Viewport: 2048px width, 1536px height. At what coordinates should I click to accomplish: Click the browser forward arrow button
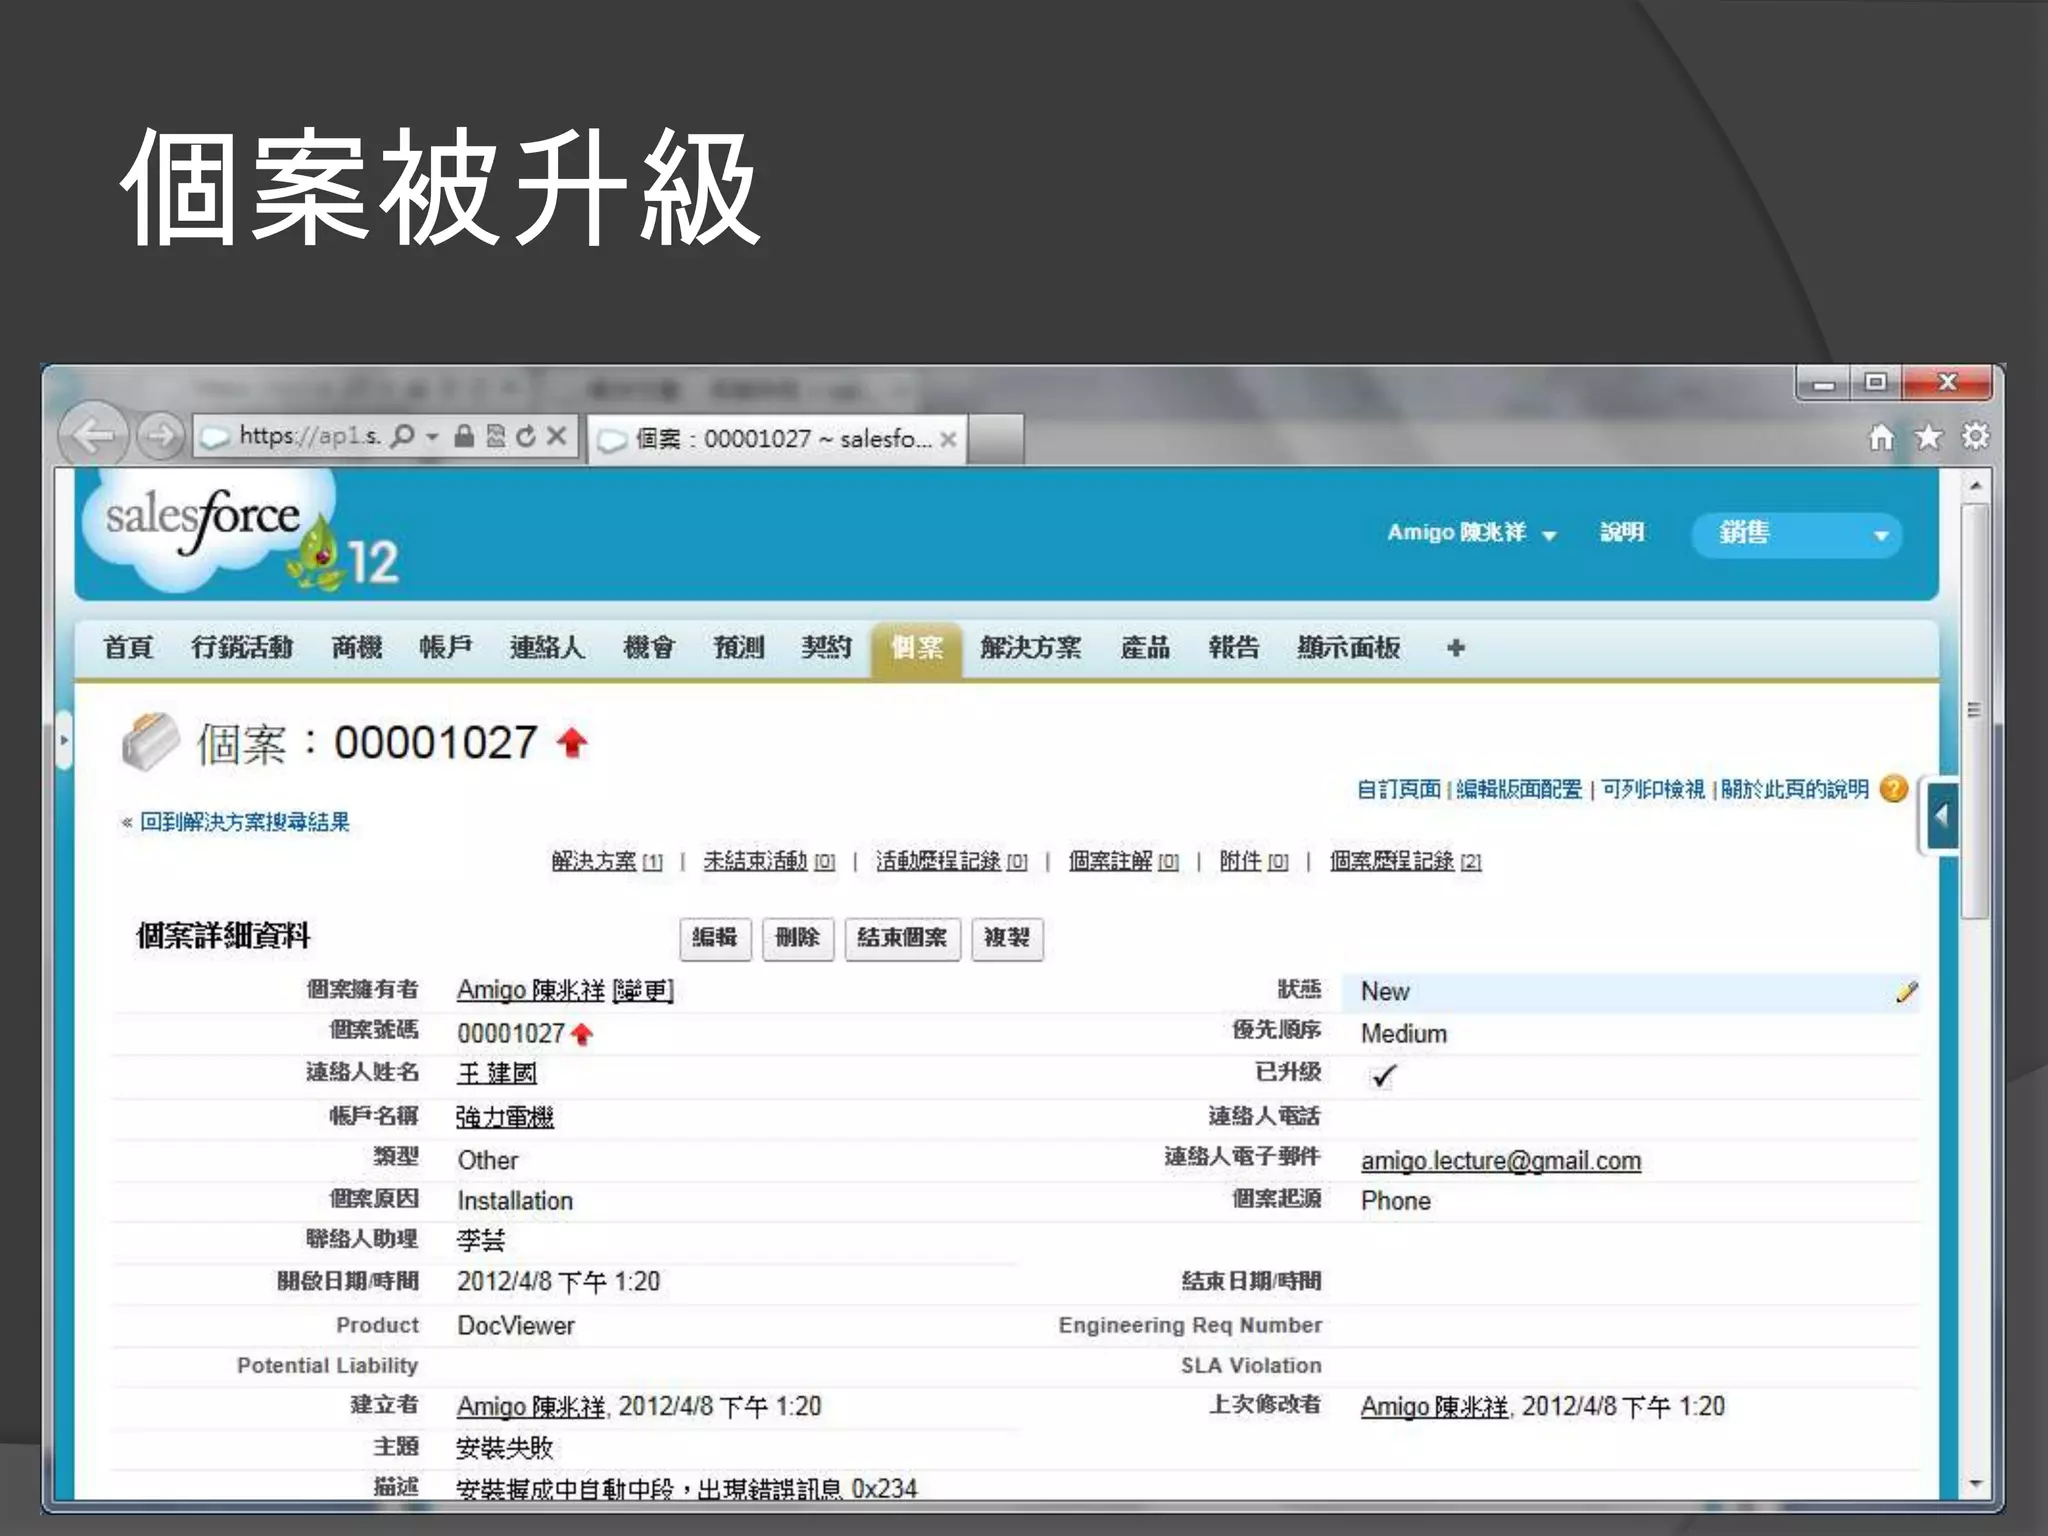tap(160, 436)
